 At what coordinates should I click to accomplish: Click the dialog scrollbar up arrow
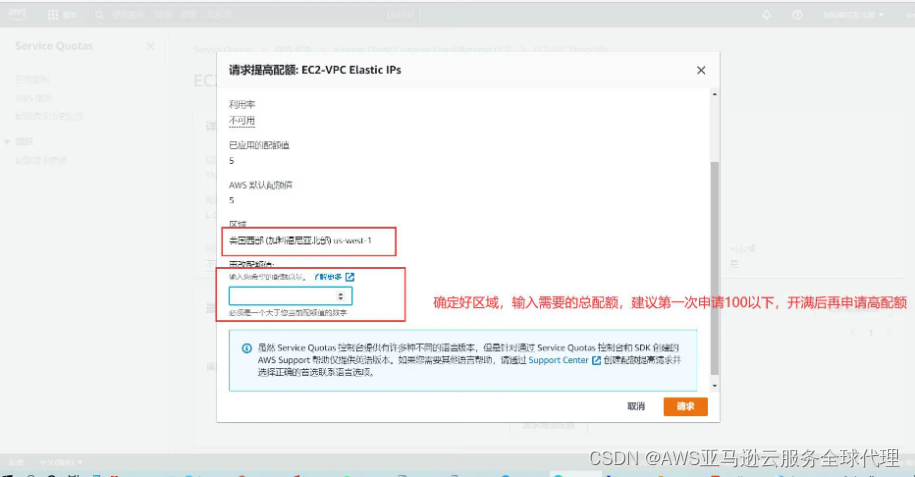tap(714, 95)
